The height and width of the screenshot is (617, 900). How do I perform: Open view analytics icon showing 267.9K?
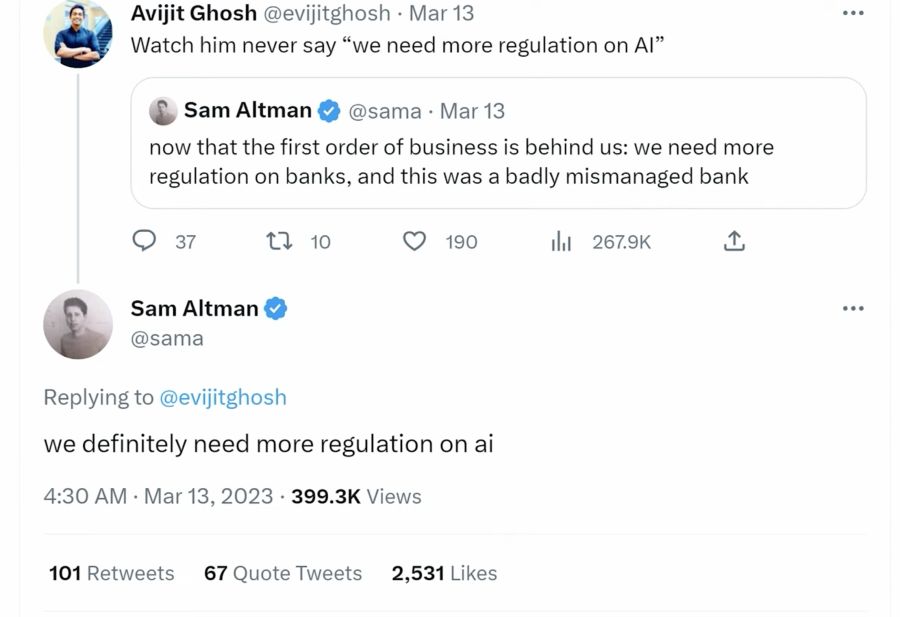click(561, 241)
